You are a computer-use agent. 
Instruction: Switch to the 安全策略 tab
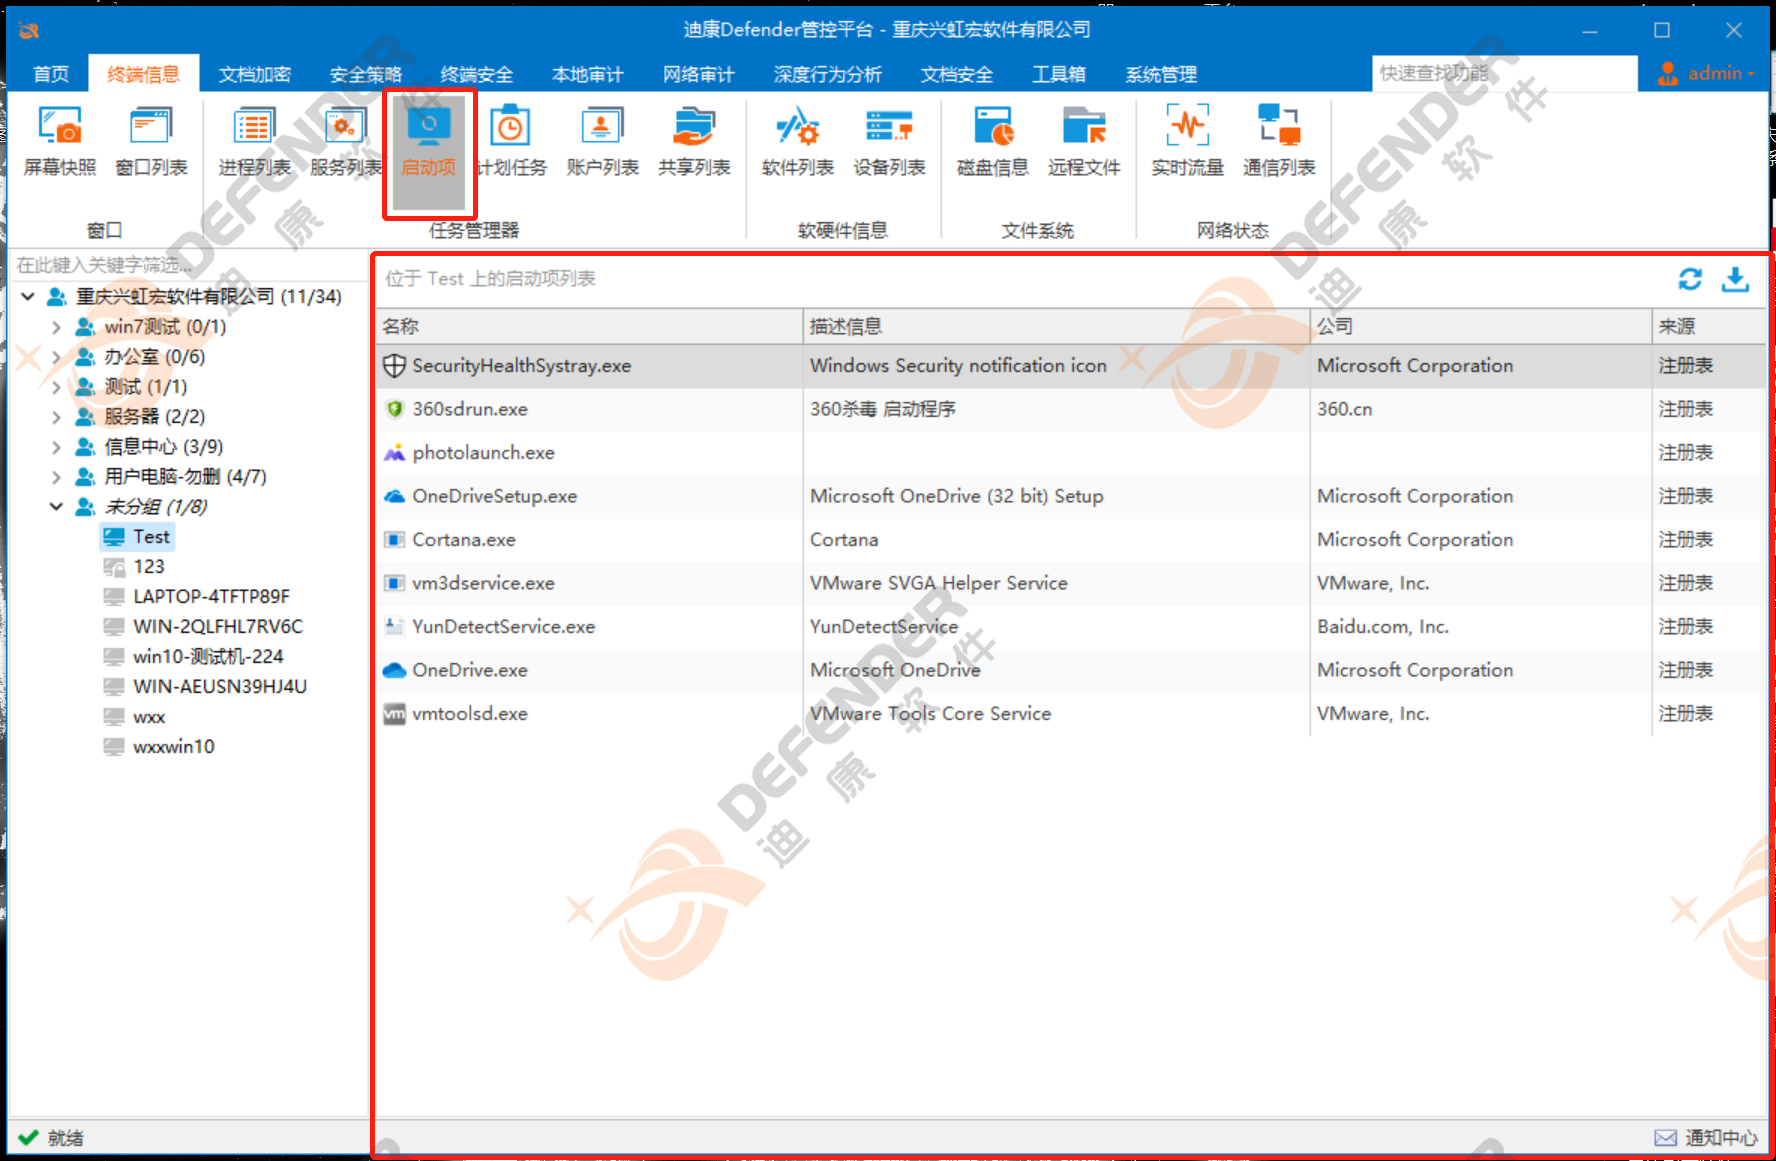coord(366,74)
